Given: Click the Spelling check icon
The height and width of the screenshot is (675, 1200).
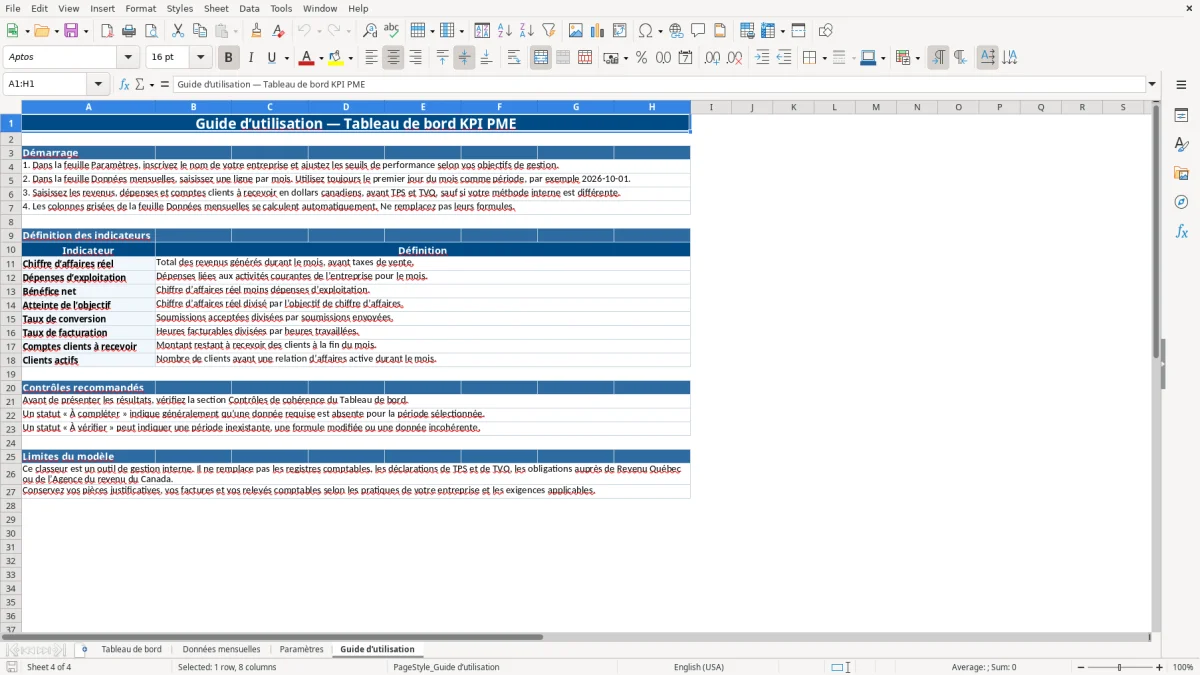Looking at the screenshot, I should [391, 31].
